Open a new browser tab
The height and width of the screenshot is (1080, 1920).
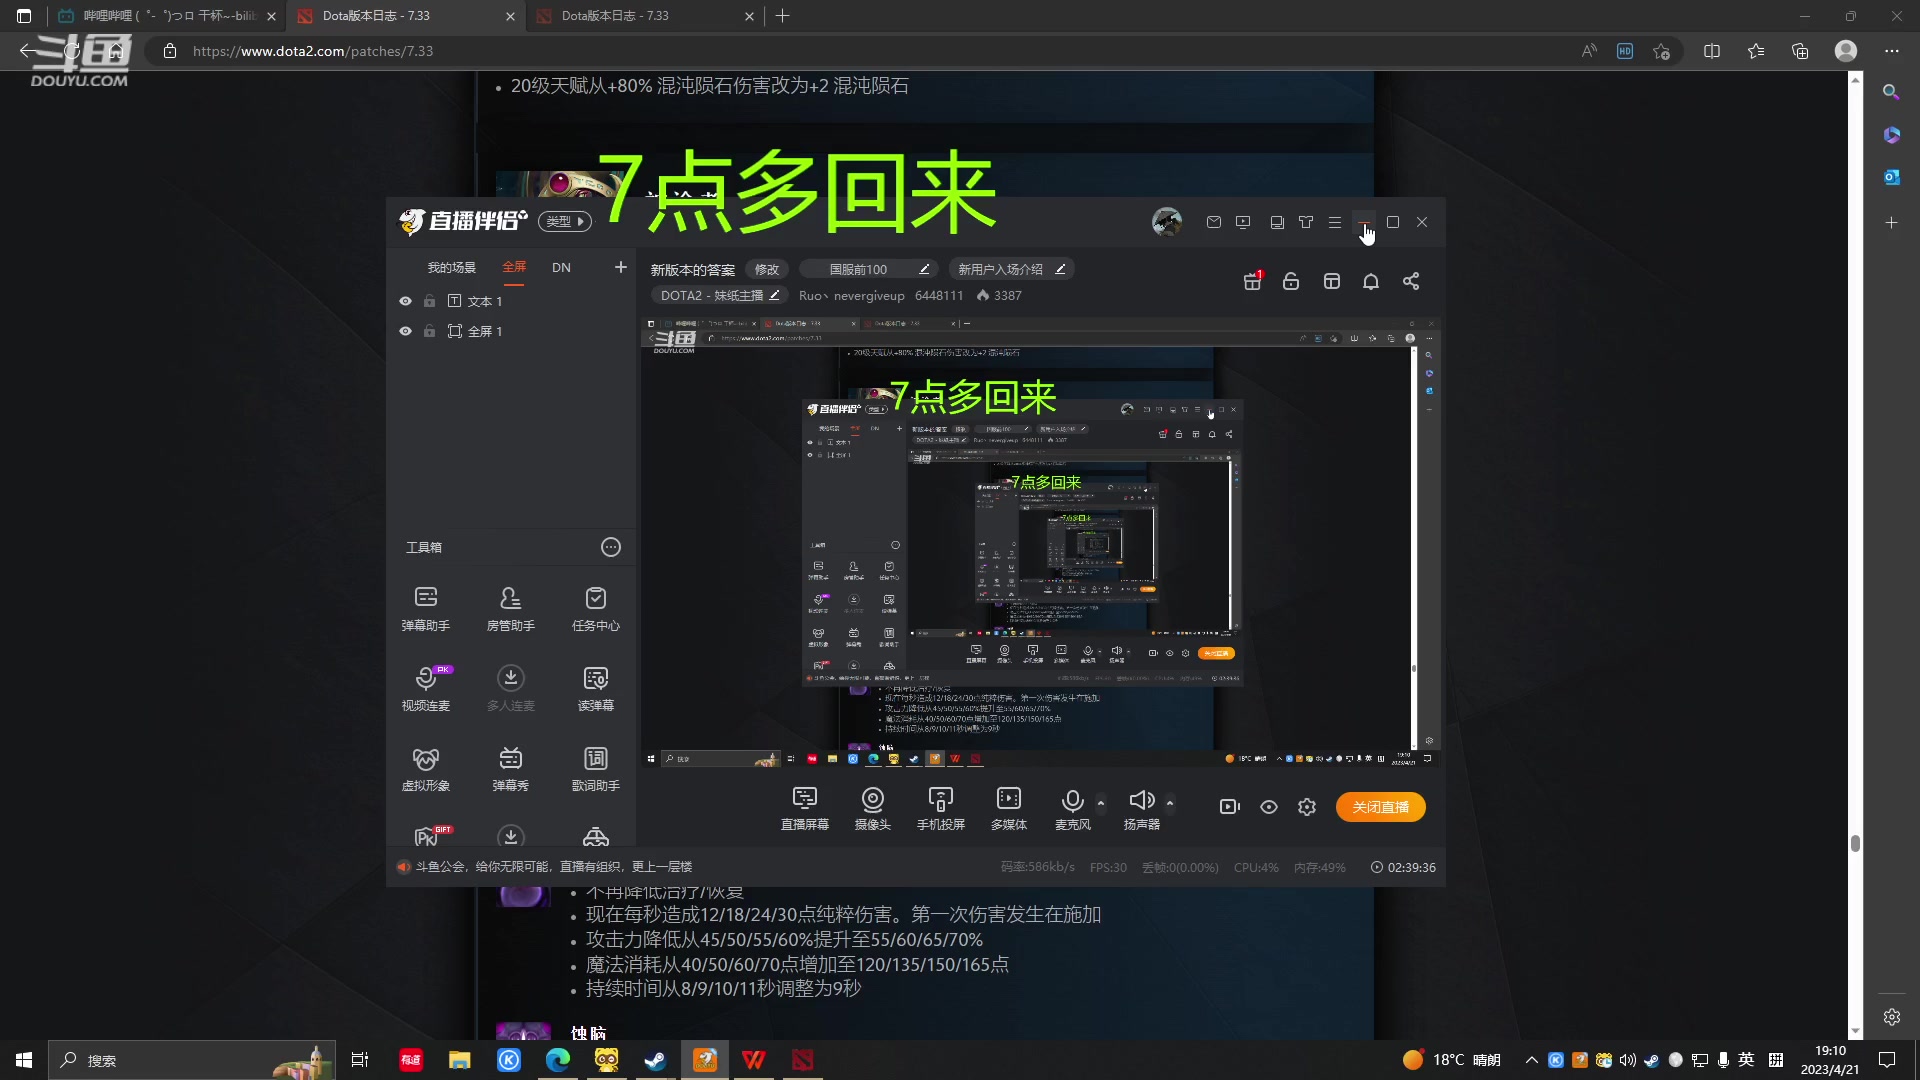(x=783, y=16)
